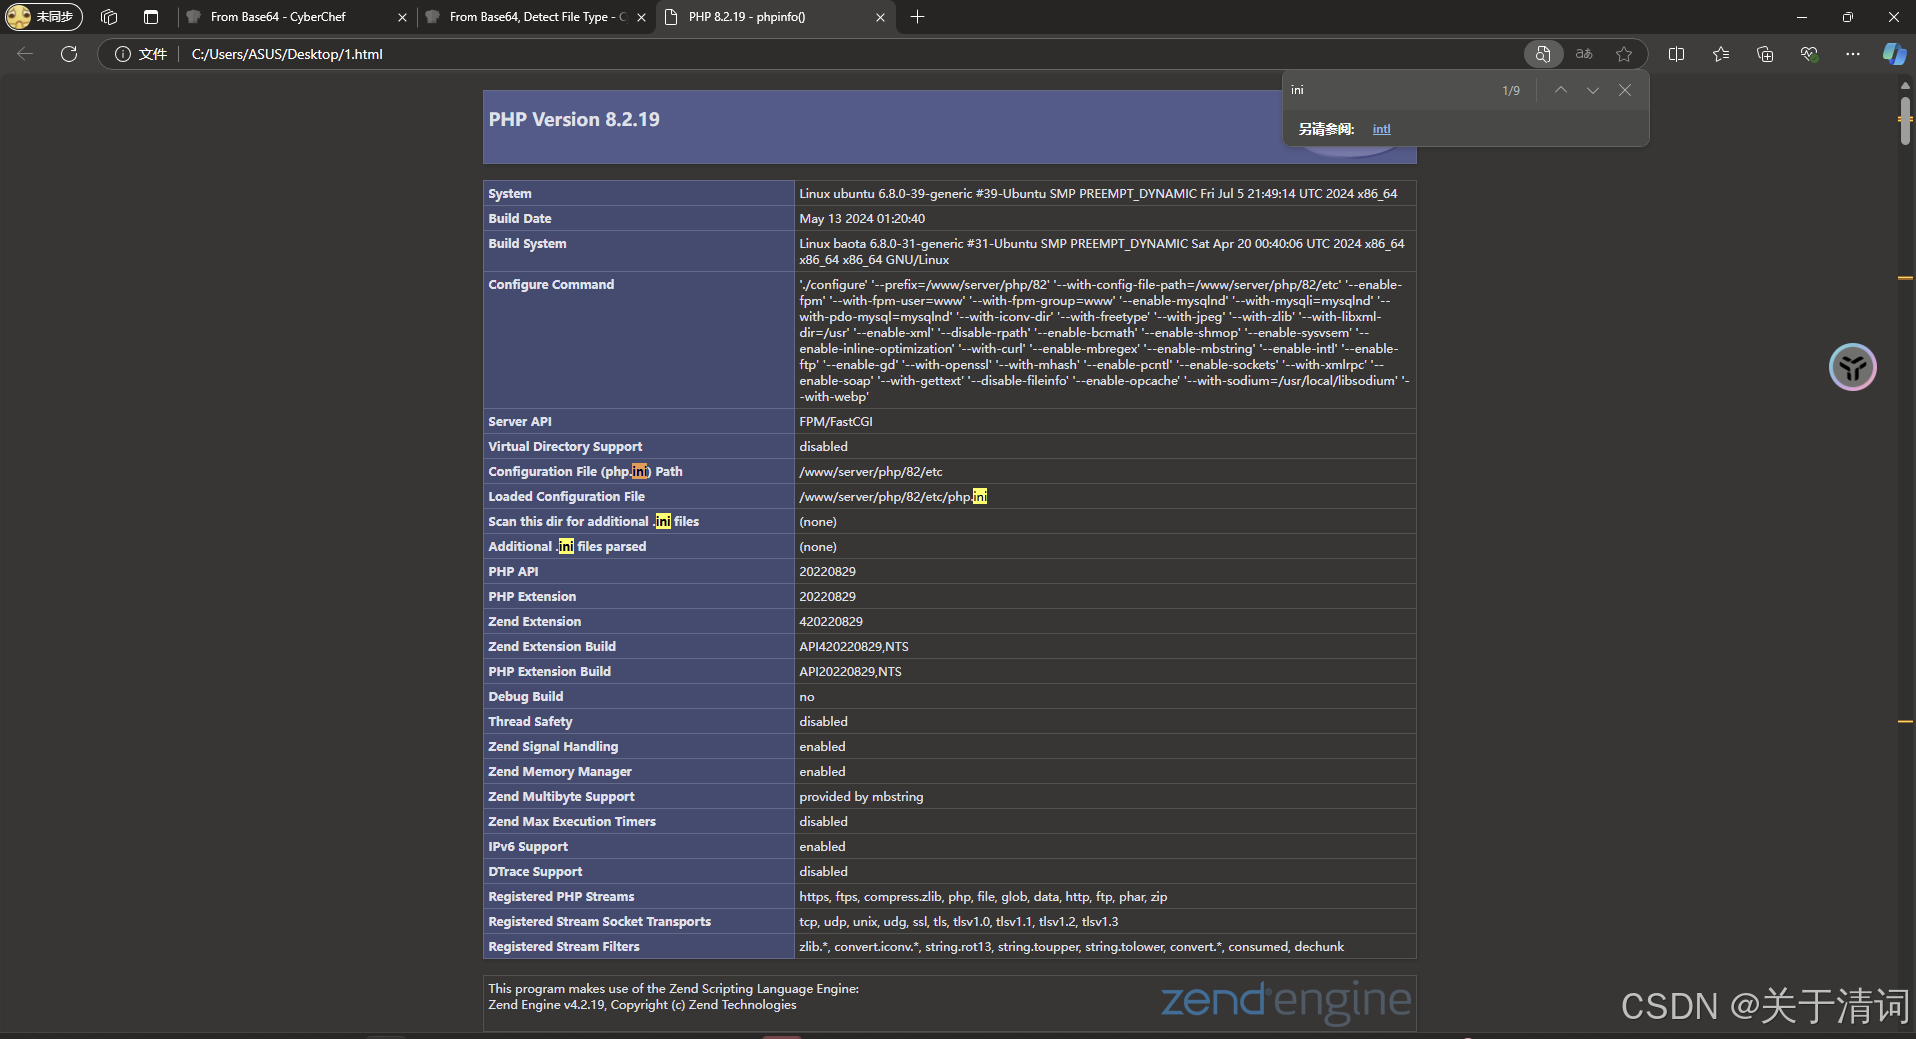Click the Thread Safety label
Image resolution: width=1916 pixels, height=1039 pixels.
click(x=530, y=722)
